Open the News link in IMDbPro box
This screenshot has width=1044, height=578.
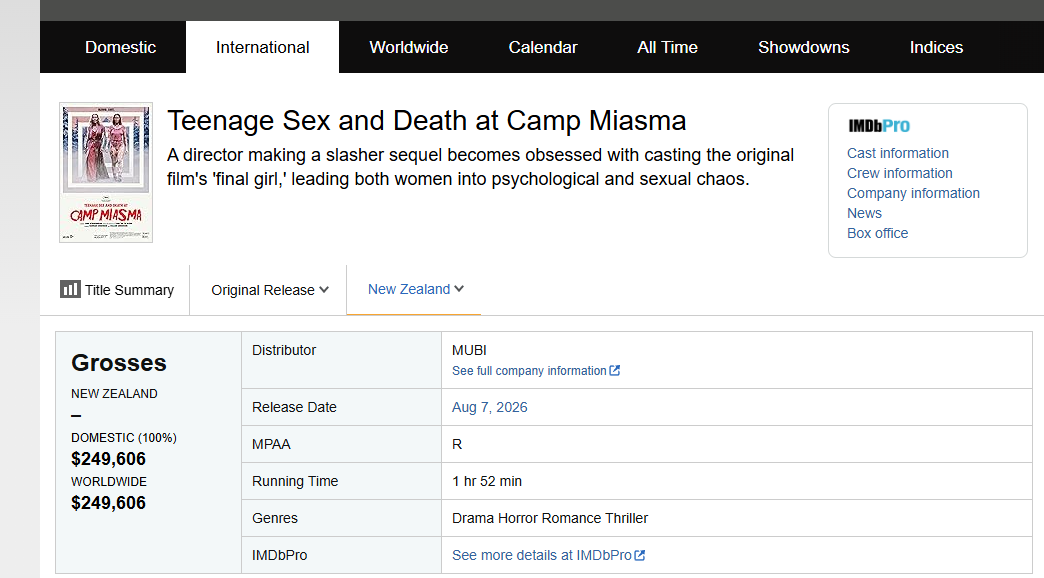[864, 213]
